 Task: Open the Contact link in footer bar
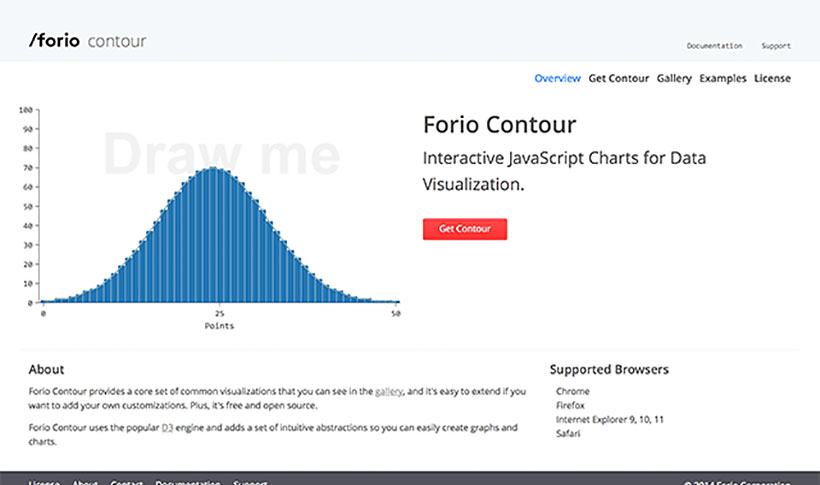[x=127, y=482]
